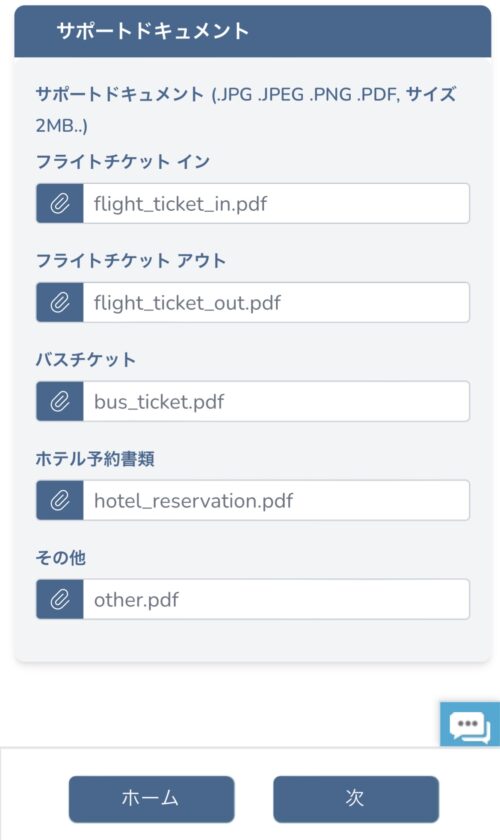Image resolution: width=500 pixels, height=840 pixels.
Task: Click the paperclip icon for フライトチケット イン
Action: 59,204
